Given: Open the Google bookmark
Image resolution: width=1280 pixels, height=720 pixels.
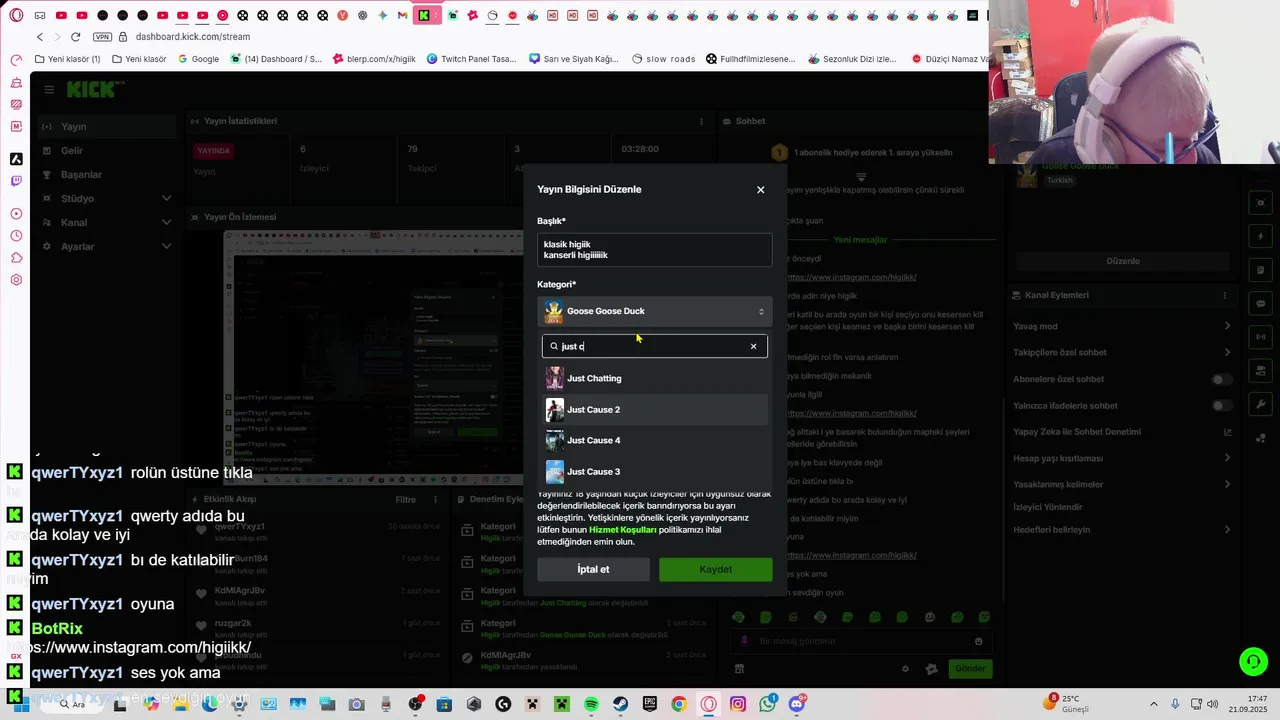Looking at the screenshot, I should coord(198,59).
